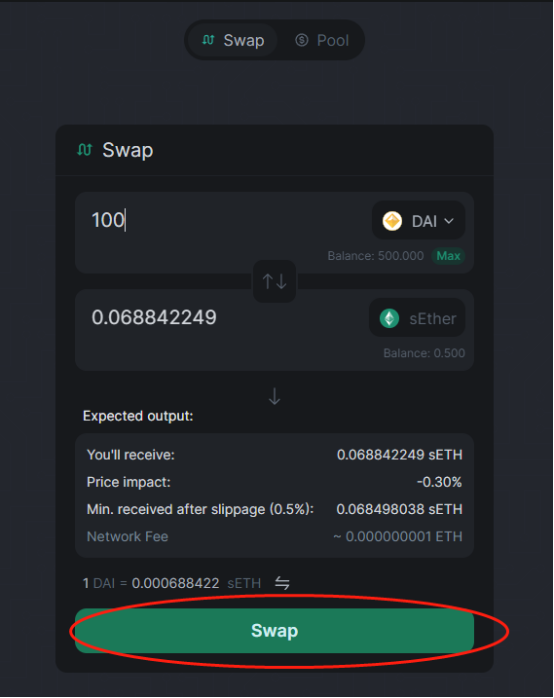The image size is (554, 698).
Task: Click the green Swap button
Action: click(275, 631)
